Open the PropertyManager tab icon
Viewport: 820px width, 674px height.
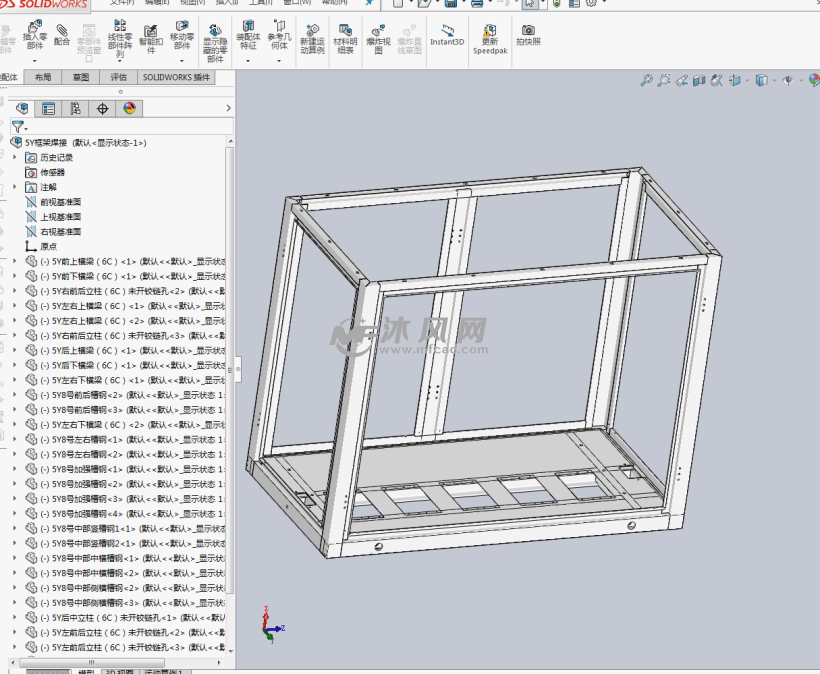click(48, 108)
